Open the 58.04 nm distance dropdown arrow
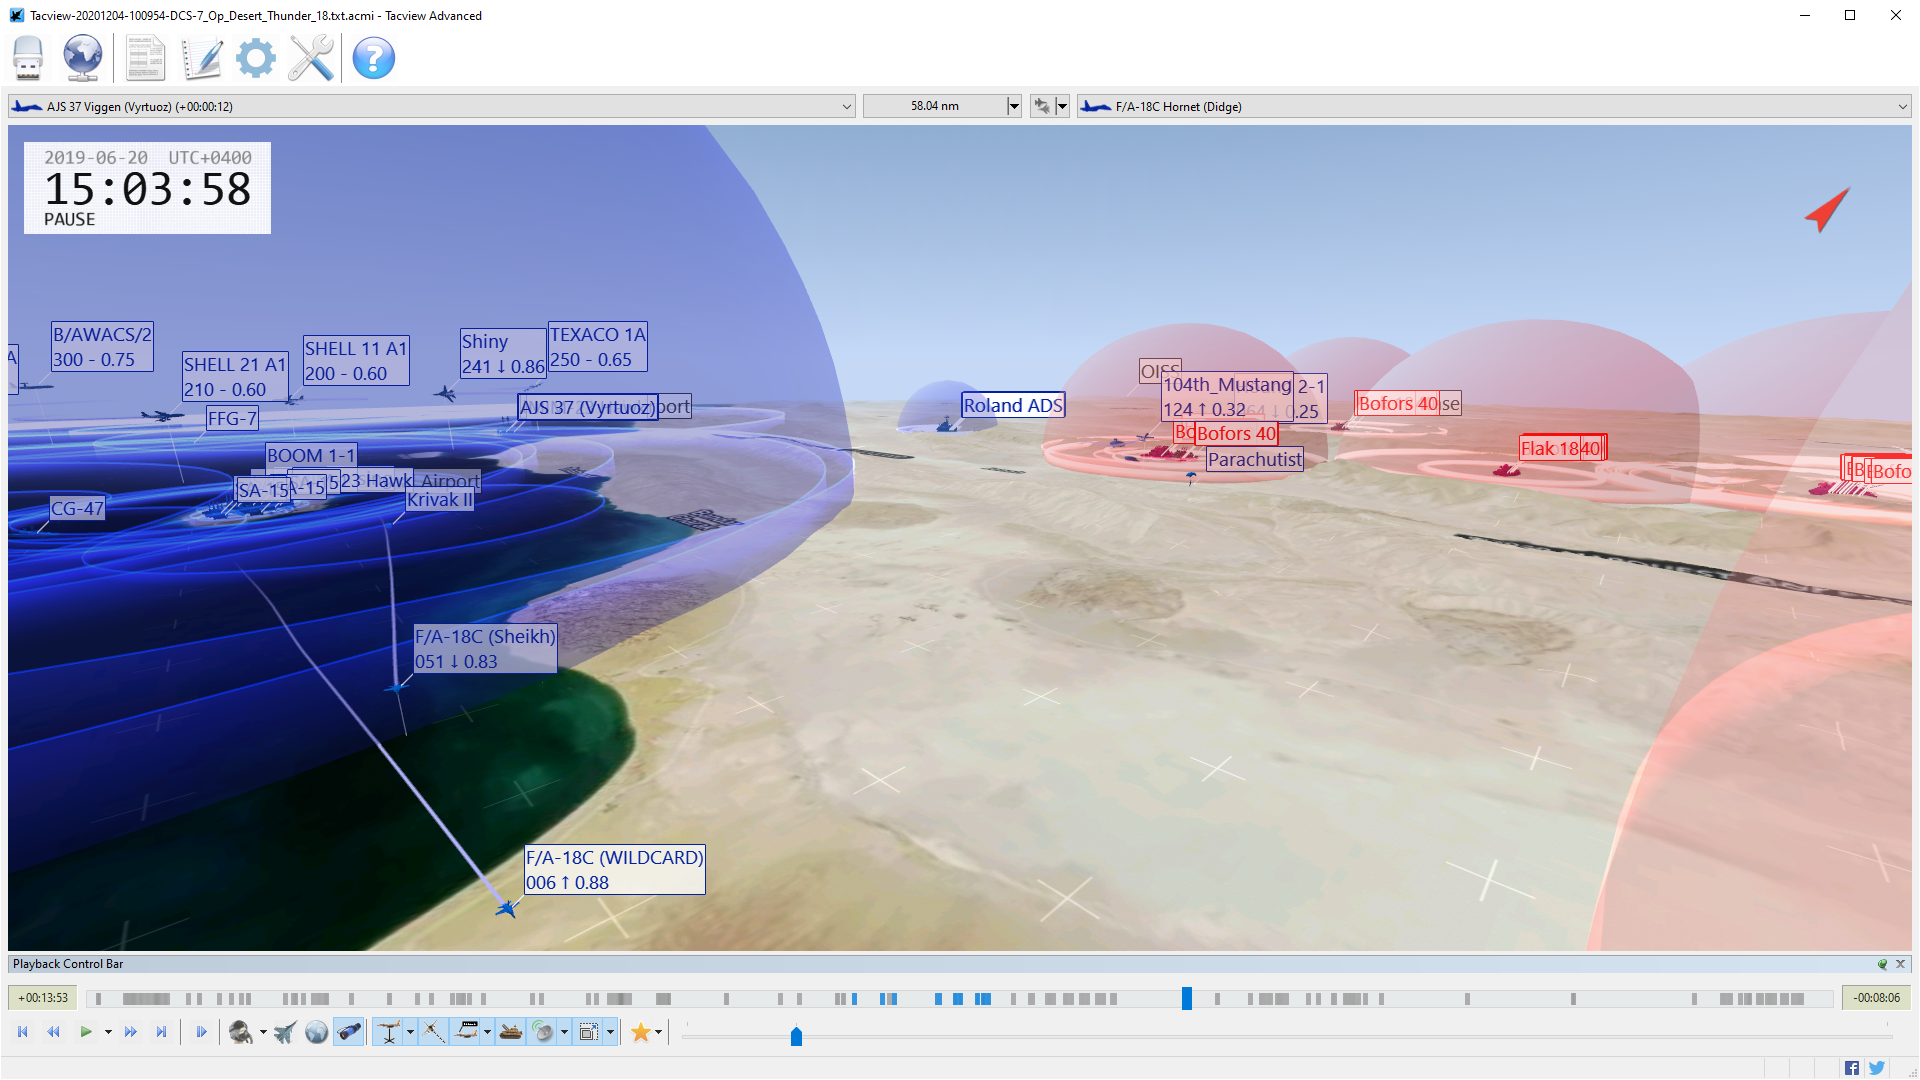1920x1080 pixels. pos(1013,106)
